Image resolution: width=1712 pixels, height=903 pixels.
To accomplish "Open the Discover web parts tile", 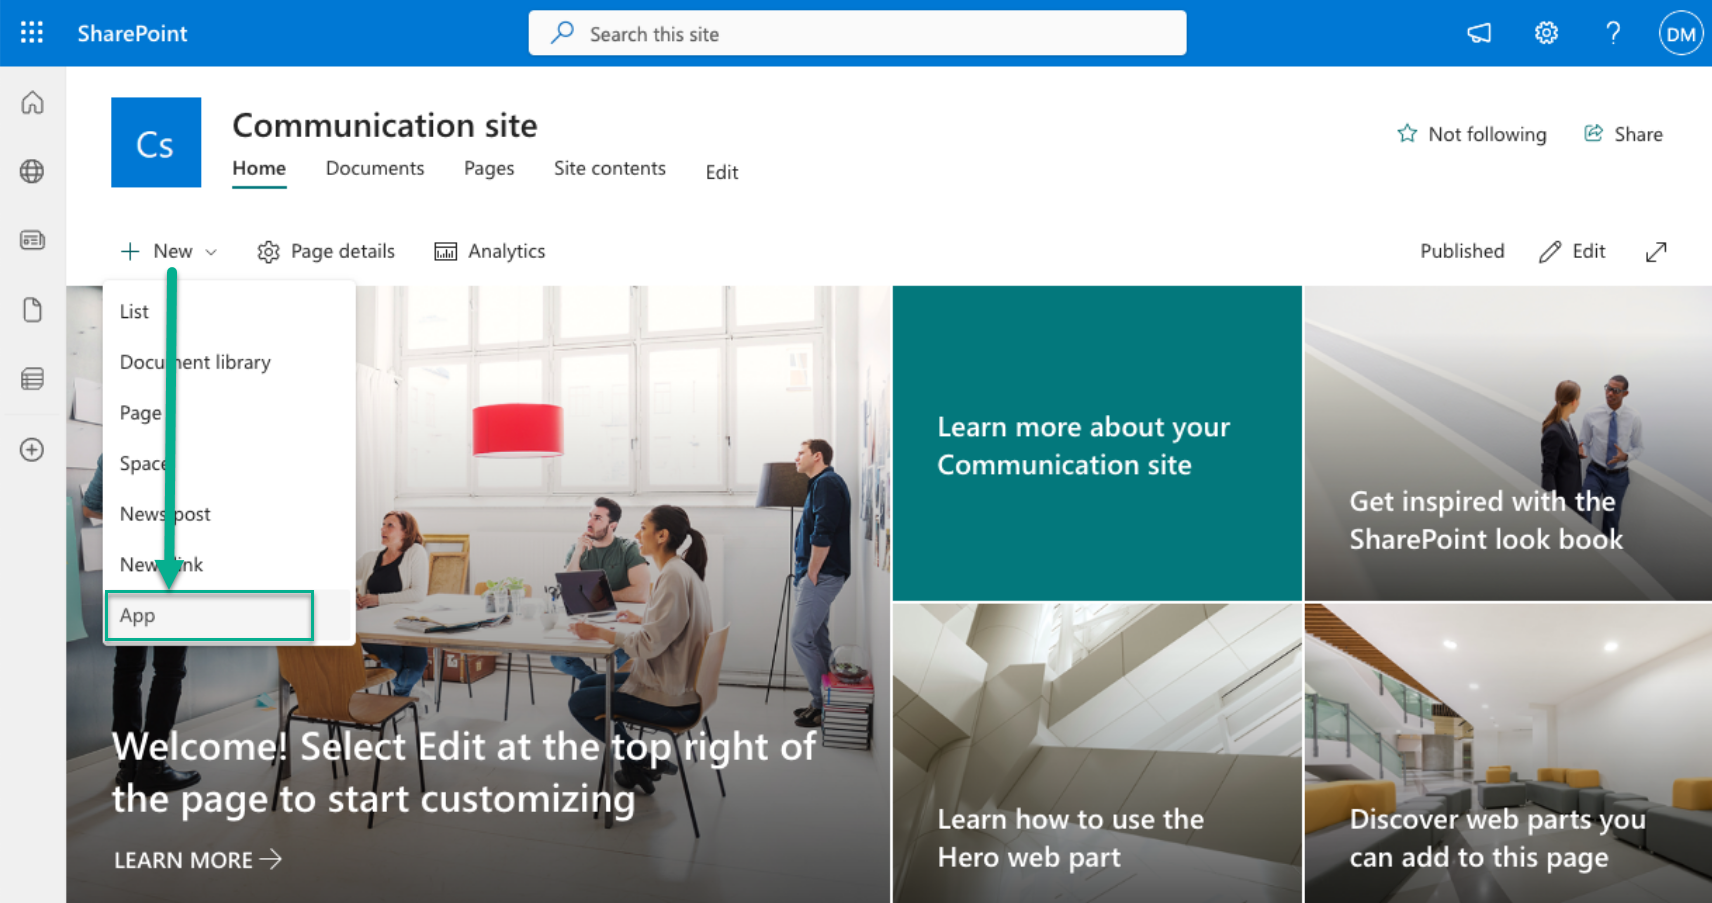I will pos(1508,753).
